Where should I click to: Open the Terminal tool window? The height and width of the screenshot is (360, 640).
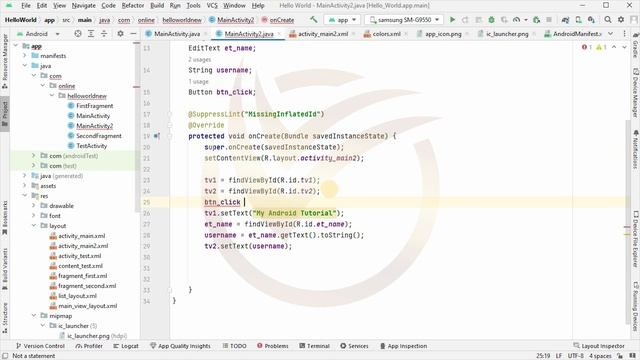pyautogui.click(x=314, y=346)
